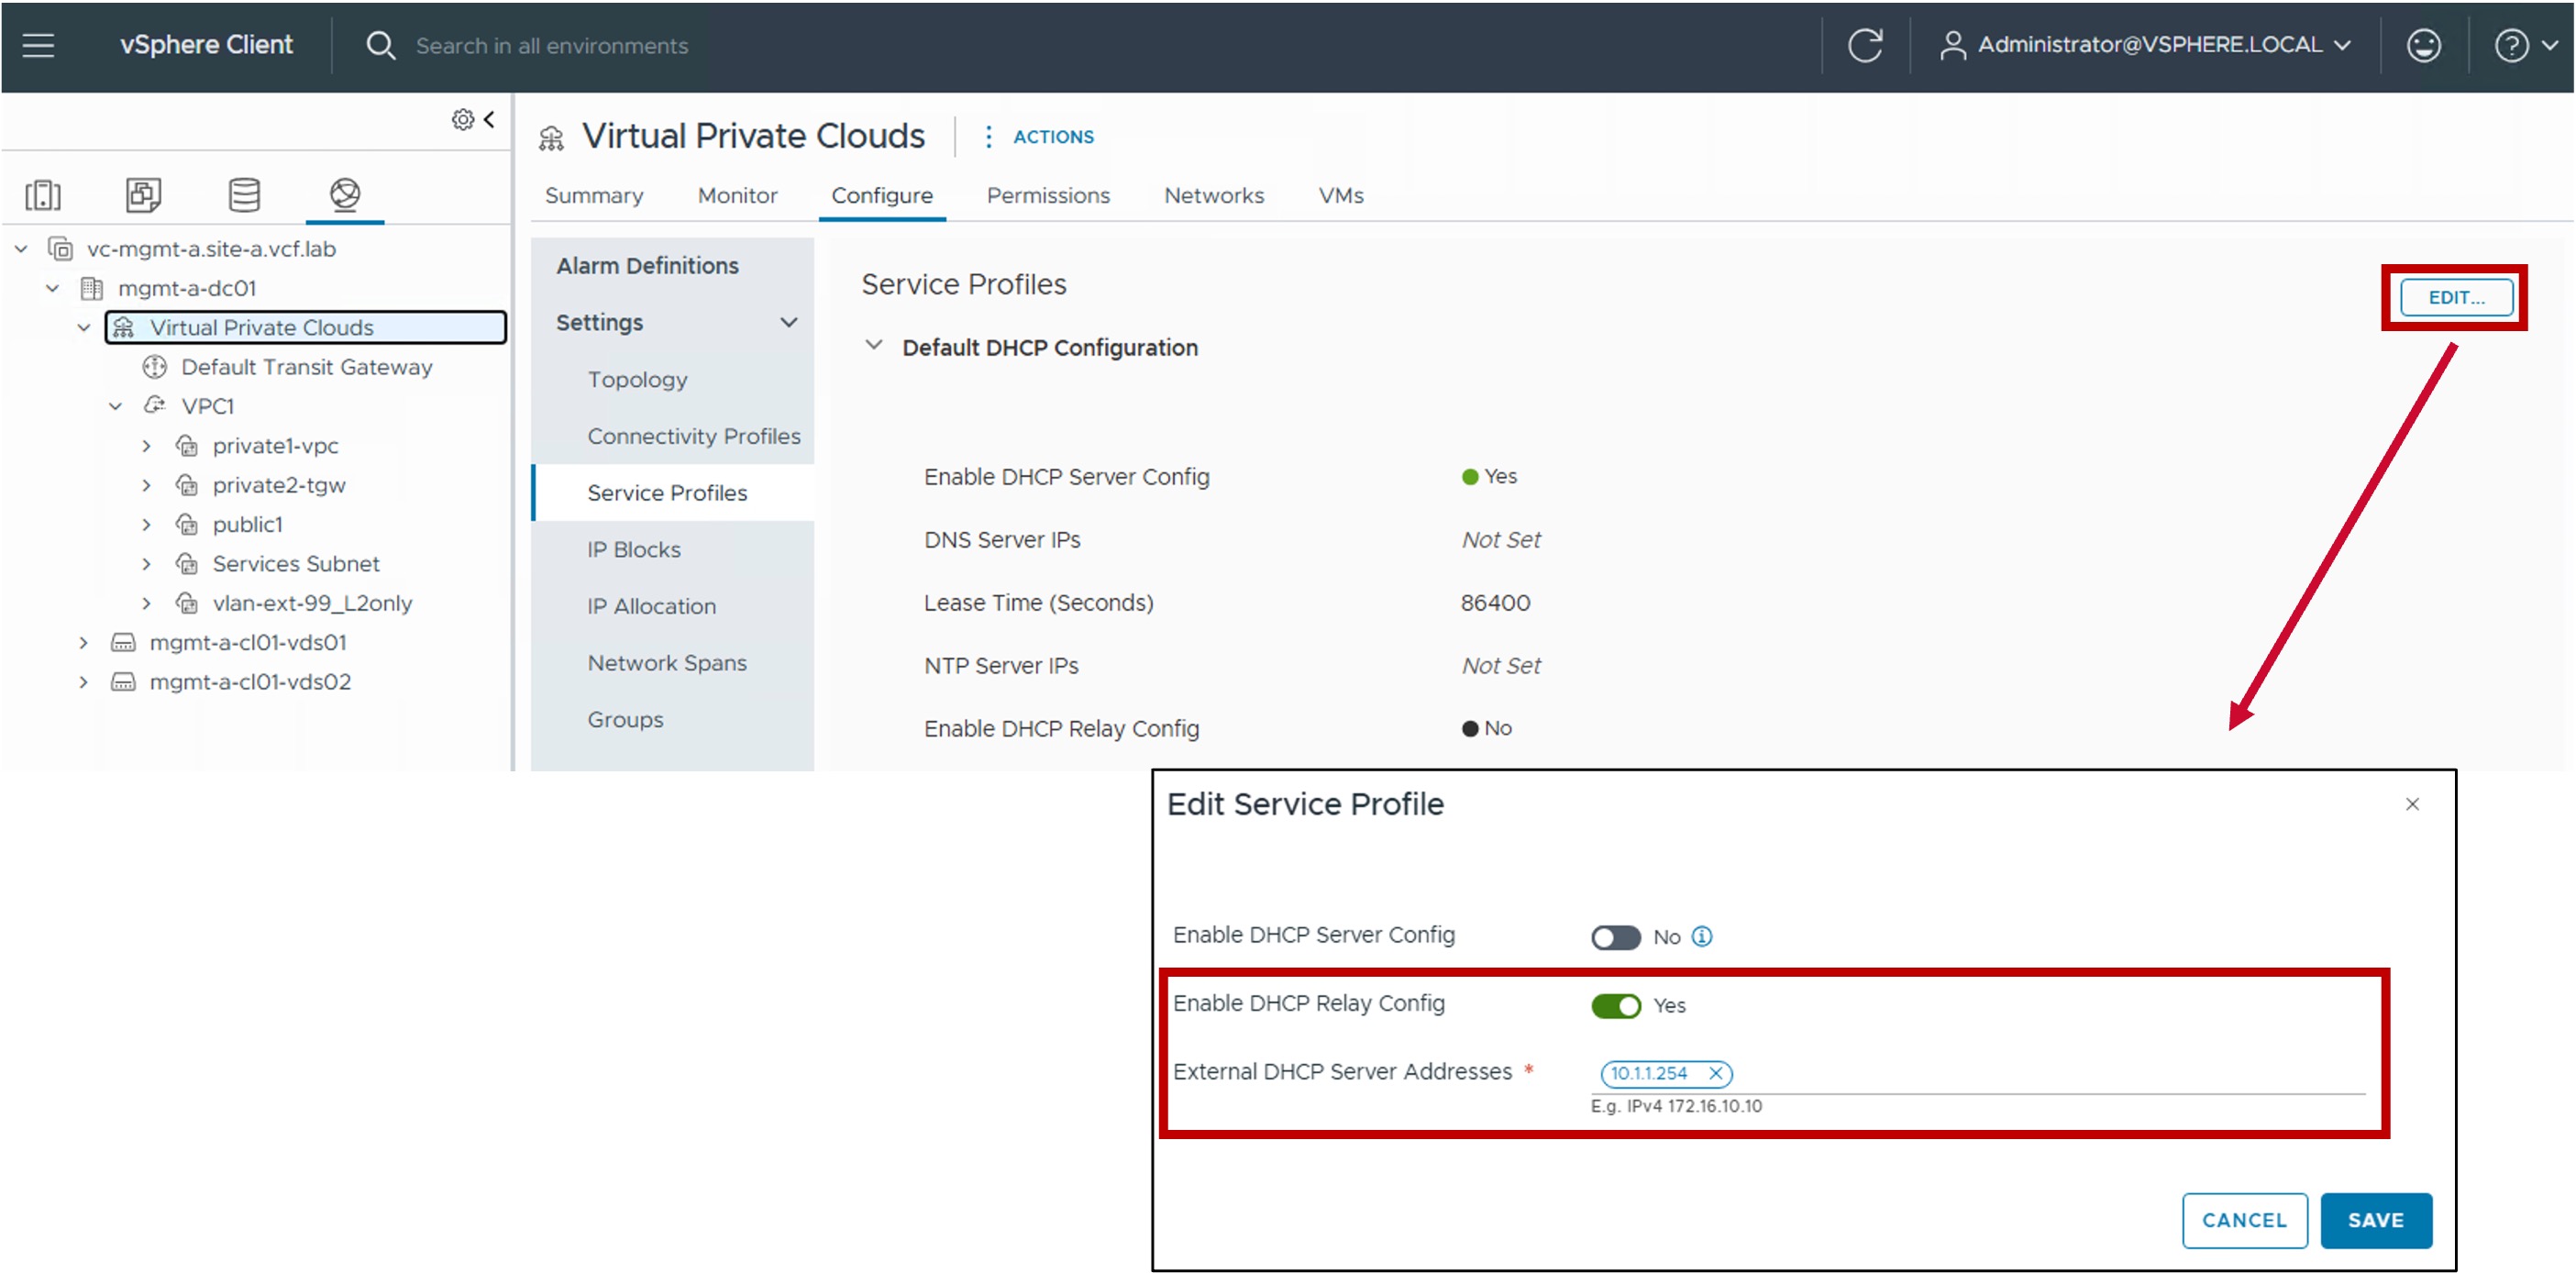The image size is (2576, 1273).
Task: Collapse the Virtual Private Clouds tree node
Action: point(84,328)
